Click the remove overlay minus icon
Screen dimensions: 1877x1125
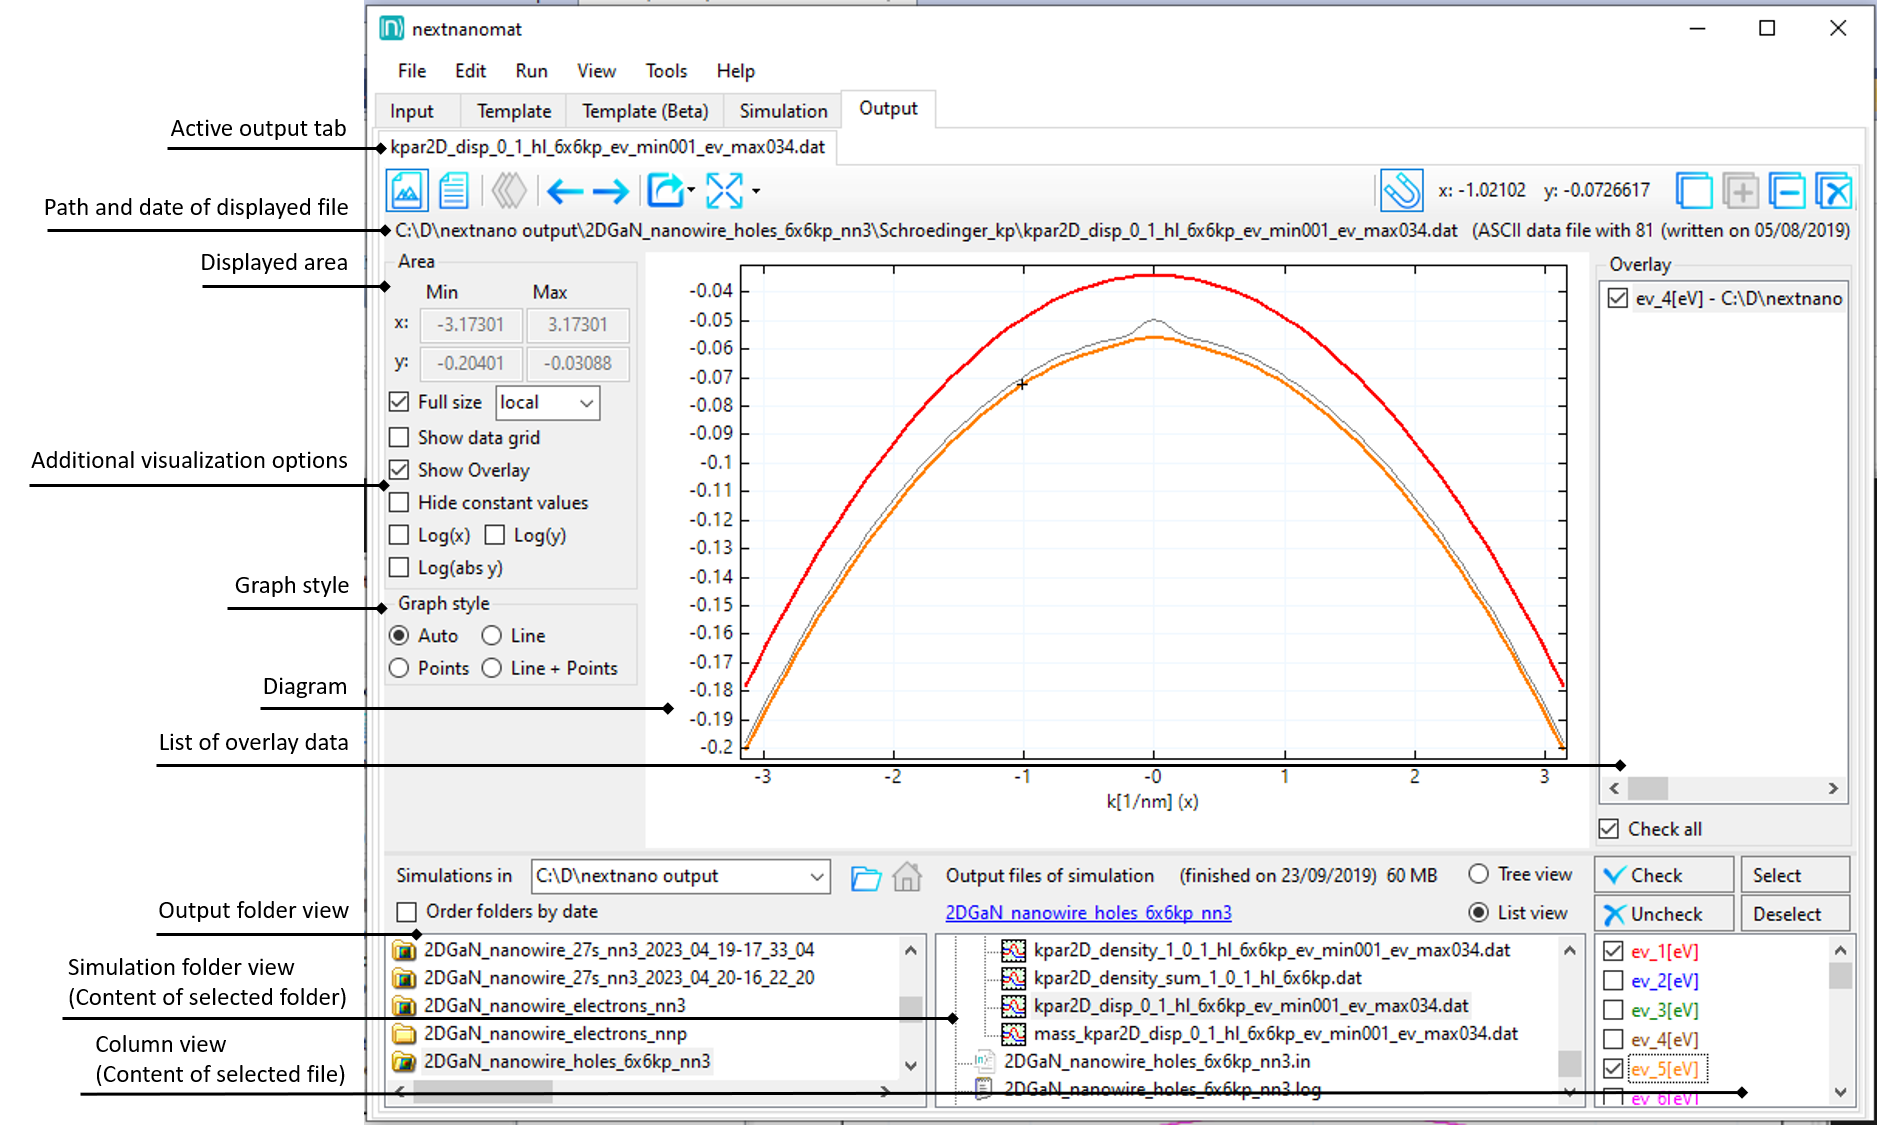point(1786,190)
